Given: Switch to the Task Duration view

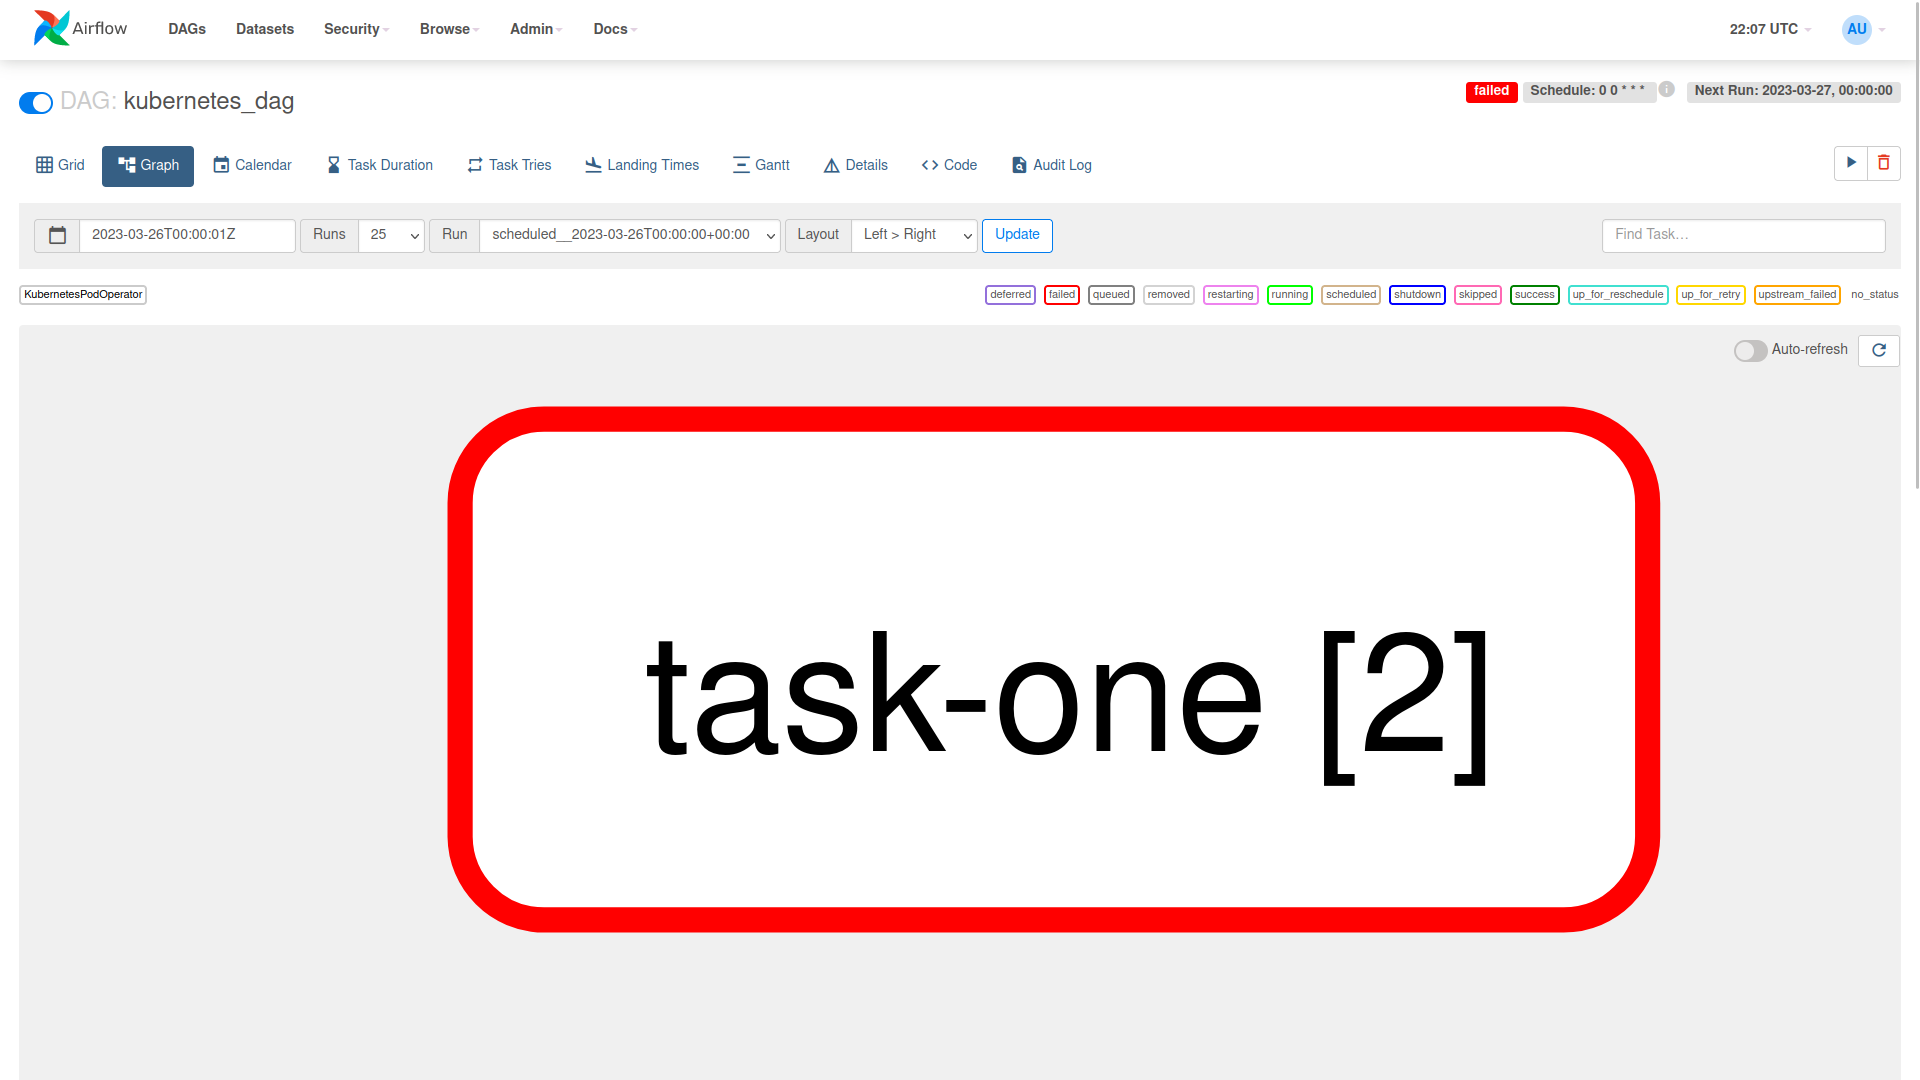Looking at the screenshot, I should [379, 165].
